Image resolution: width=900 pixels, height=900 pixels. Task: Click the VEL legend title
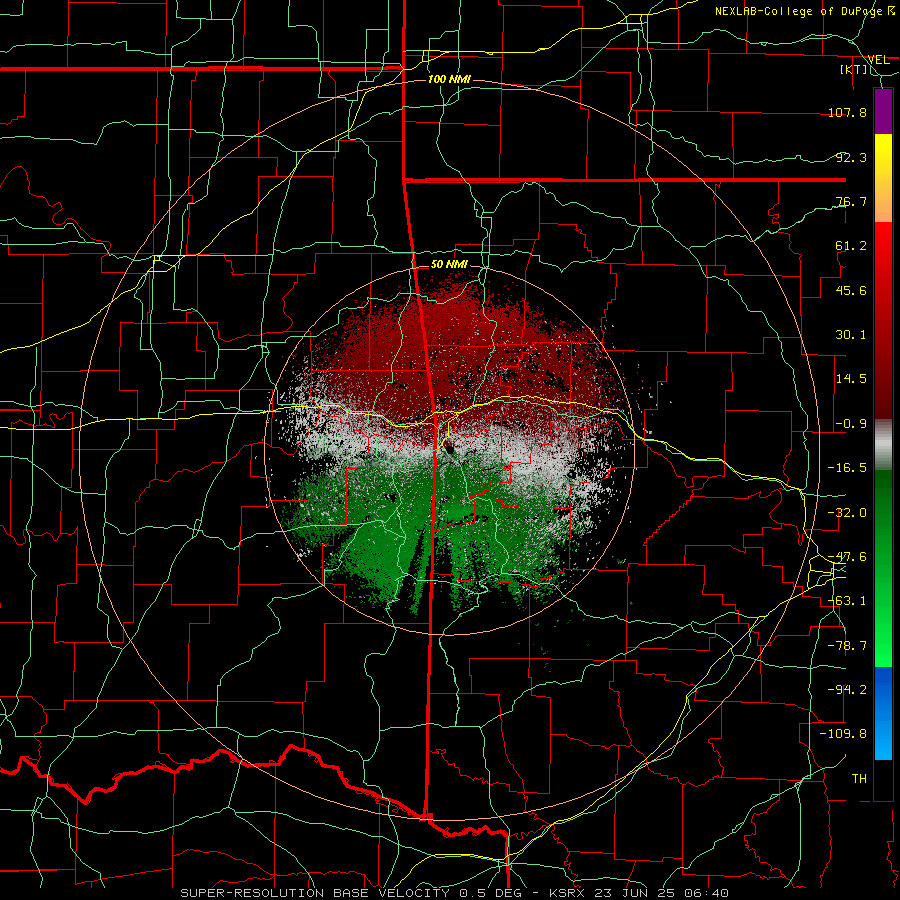[878, 59]
